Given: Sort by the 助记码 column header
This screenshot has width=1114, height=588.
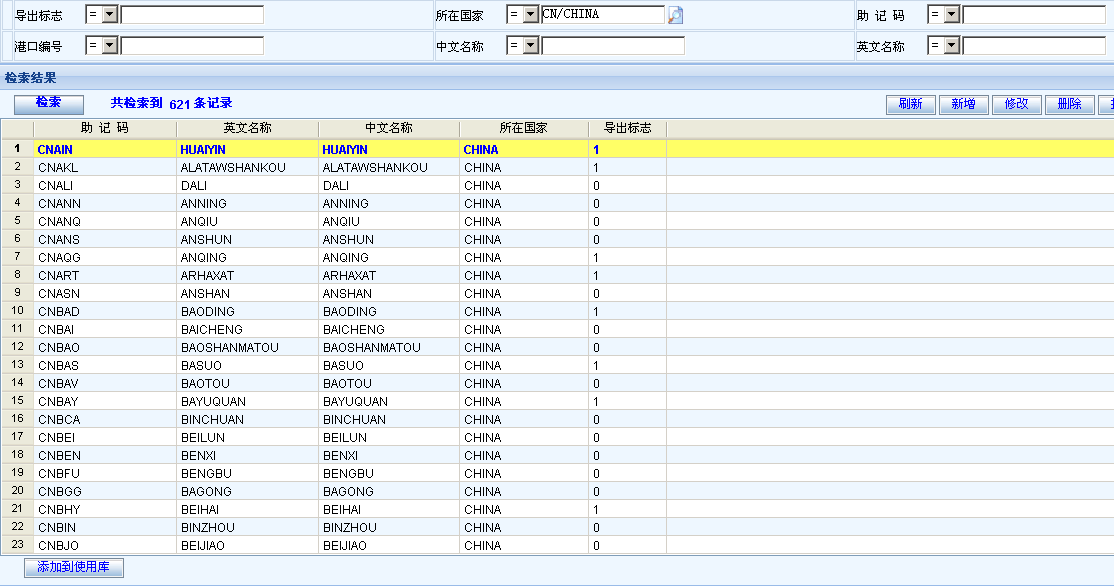Looking at the screenshot, I should click(x=105, y=129).
